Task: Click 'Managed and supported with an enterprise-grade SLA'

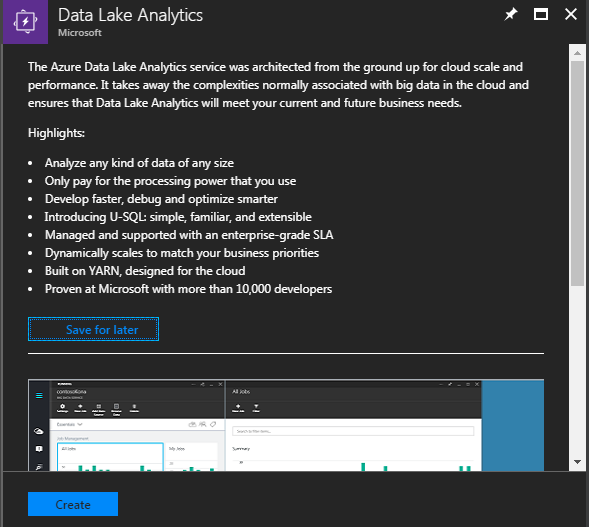Action: point(189,235)
